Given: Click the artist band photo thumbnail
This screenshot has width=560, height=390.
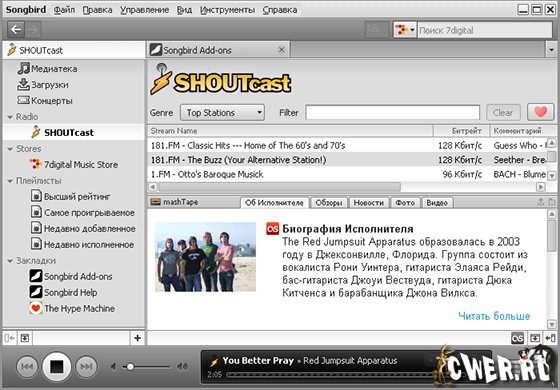Looking at the screenshot, I should 205,257.
